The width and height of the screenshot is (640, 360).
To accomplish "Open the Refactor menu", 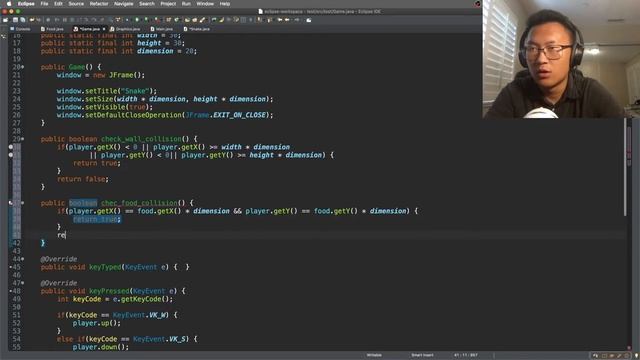I will (x=99, y=4).
